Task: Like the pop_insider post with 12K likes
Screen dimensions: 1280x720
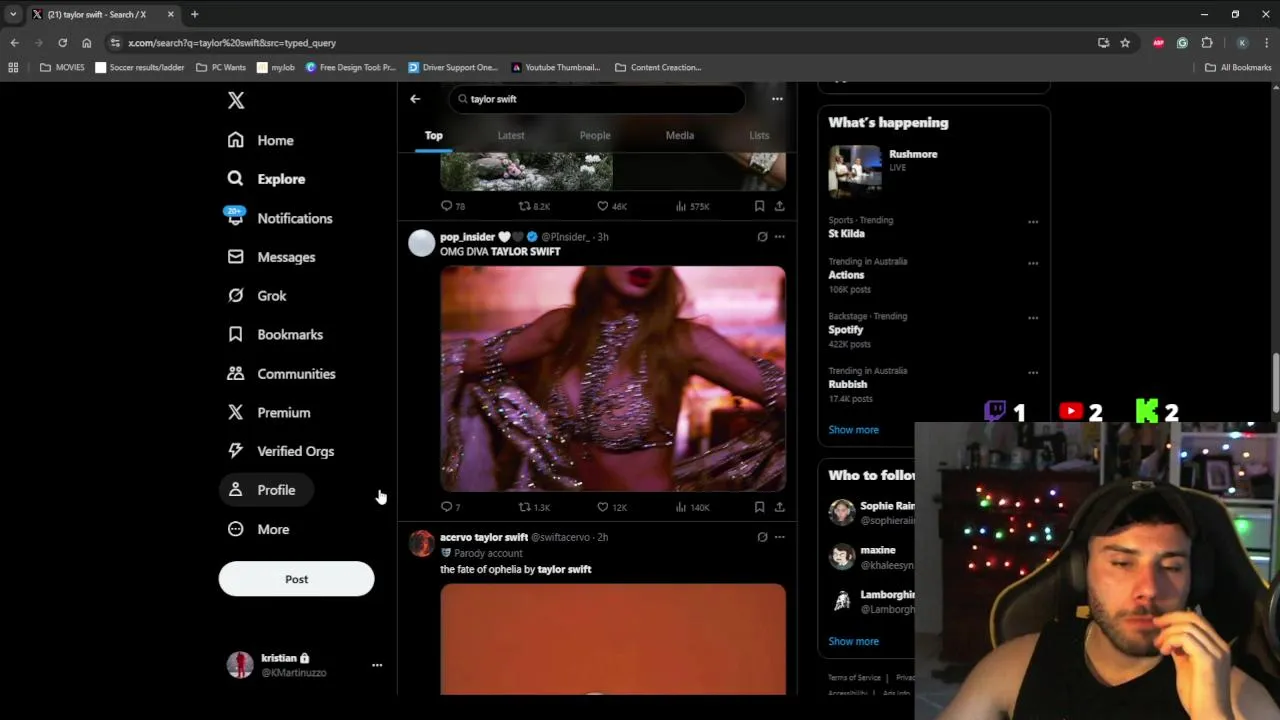Action: tap(612, 507)
